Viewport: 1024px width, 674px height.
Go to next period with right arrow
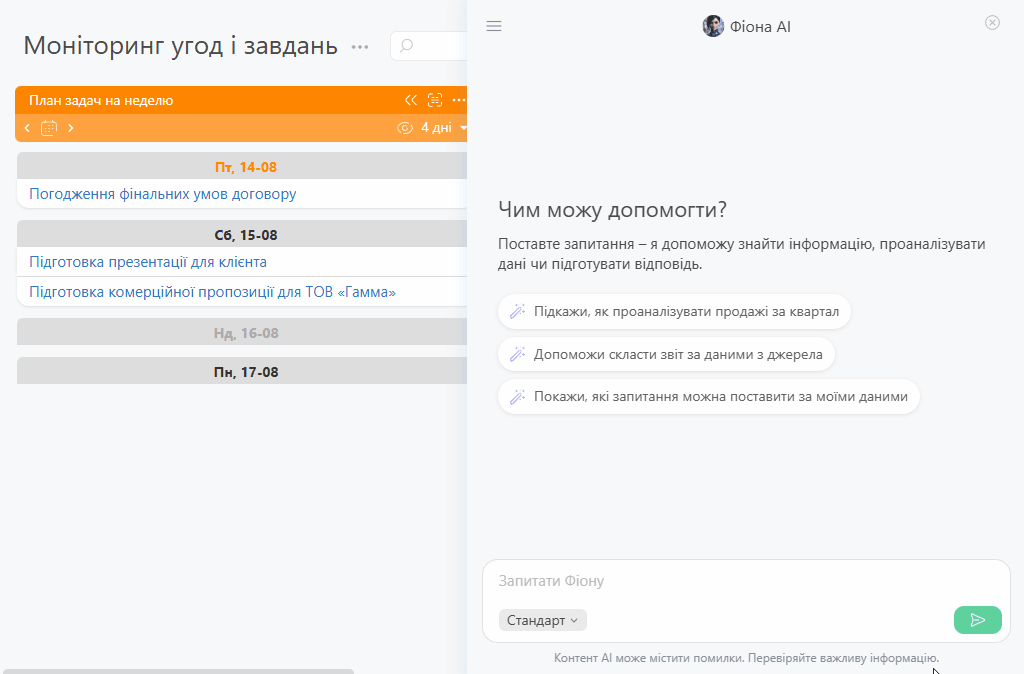click(71, 128)
